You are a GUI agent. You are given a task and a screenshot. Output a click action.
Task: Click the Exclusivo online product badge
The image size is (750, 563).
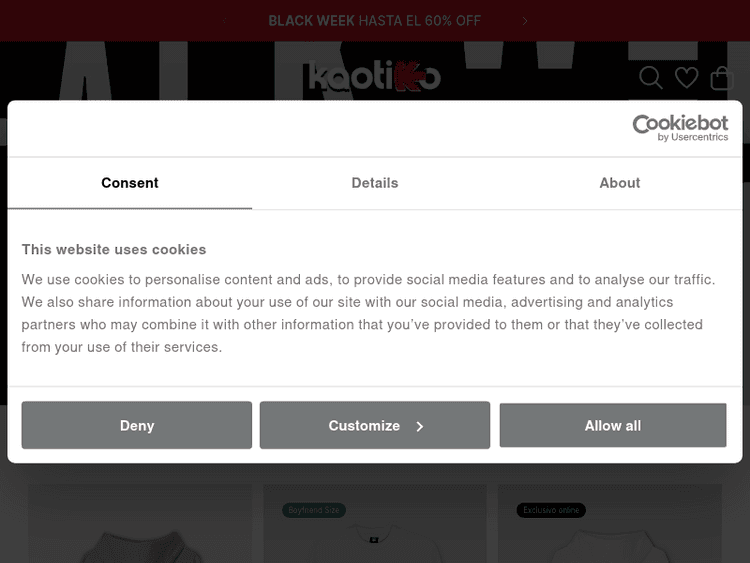[x=551, y=510]
